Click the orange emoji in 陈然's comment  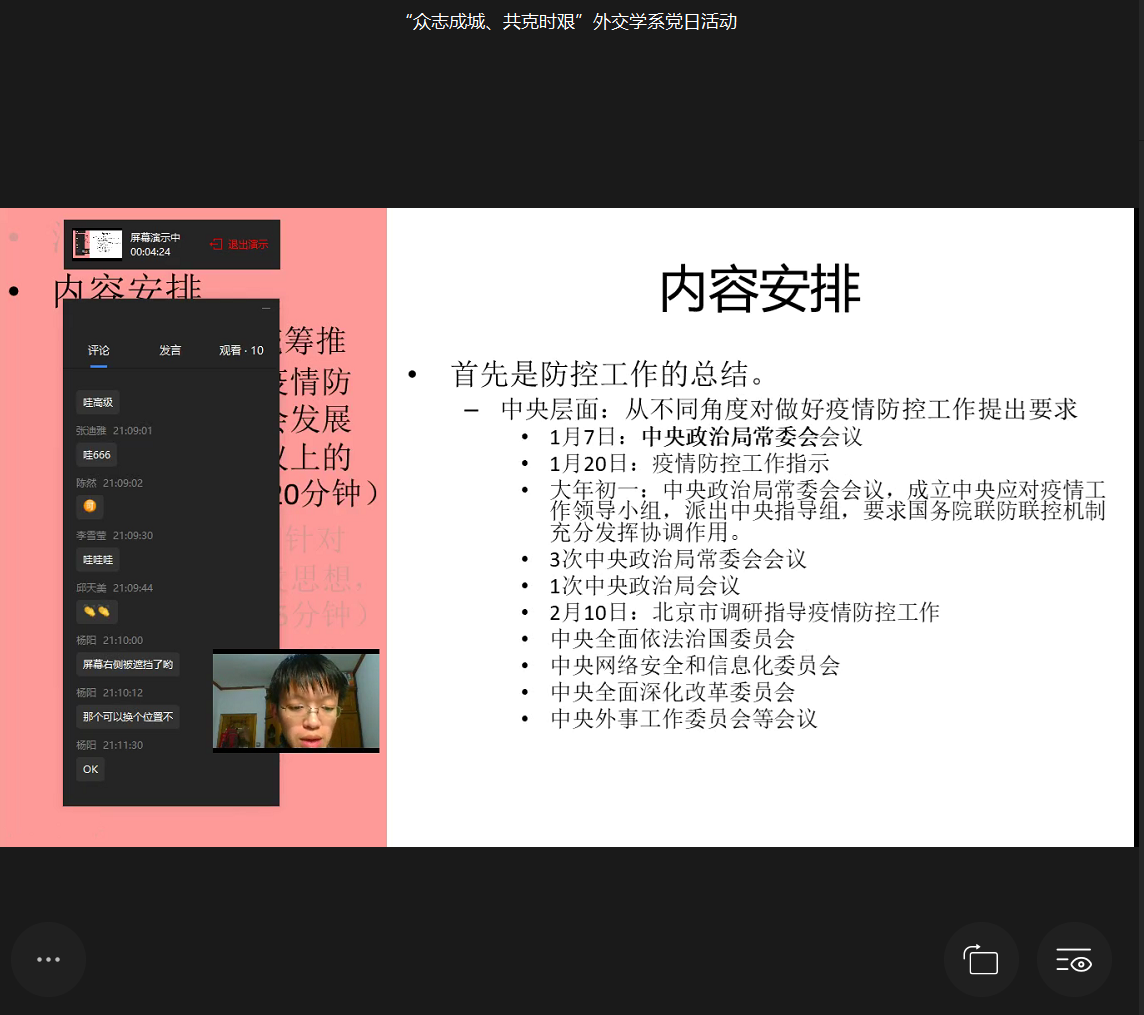pos(89,507)
